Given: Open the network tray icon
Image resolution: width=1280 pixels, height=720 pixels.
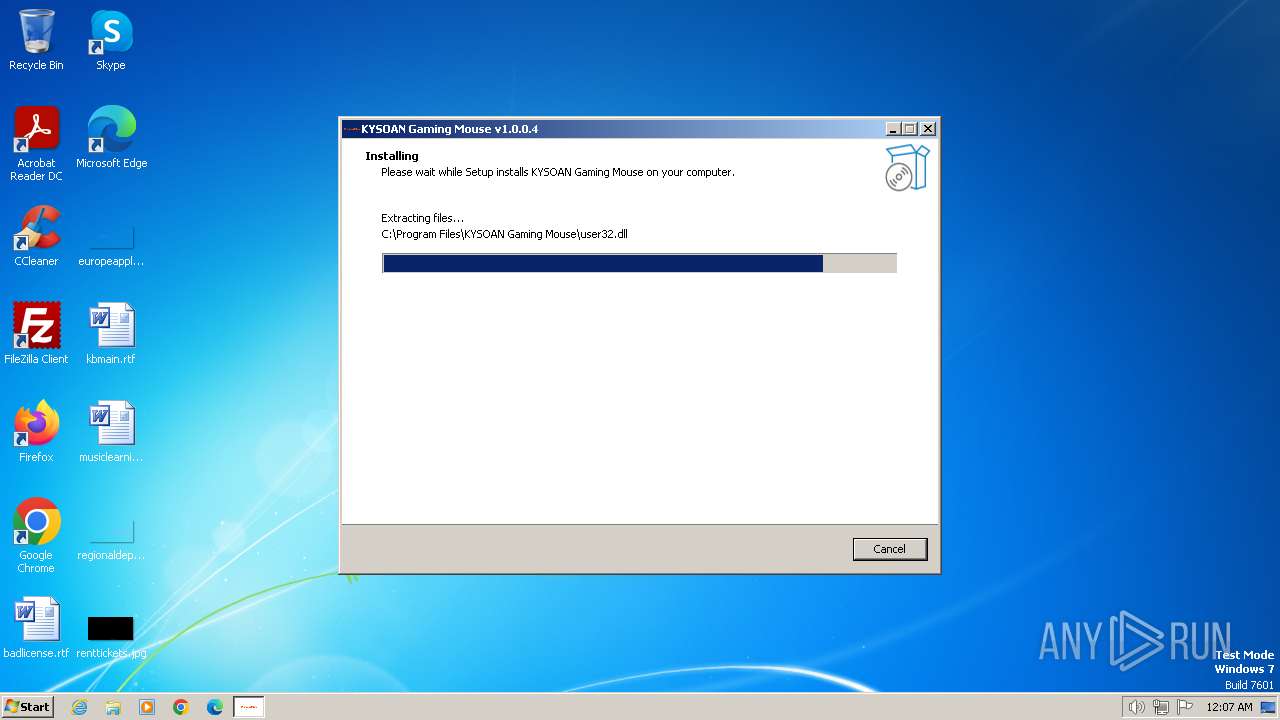Looking at the screenshot, I should coord(1161,707).
